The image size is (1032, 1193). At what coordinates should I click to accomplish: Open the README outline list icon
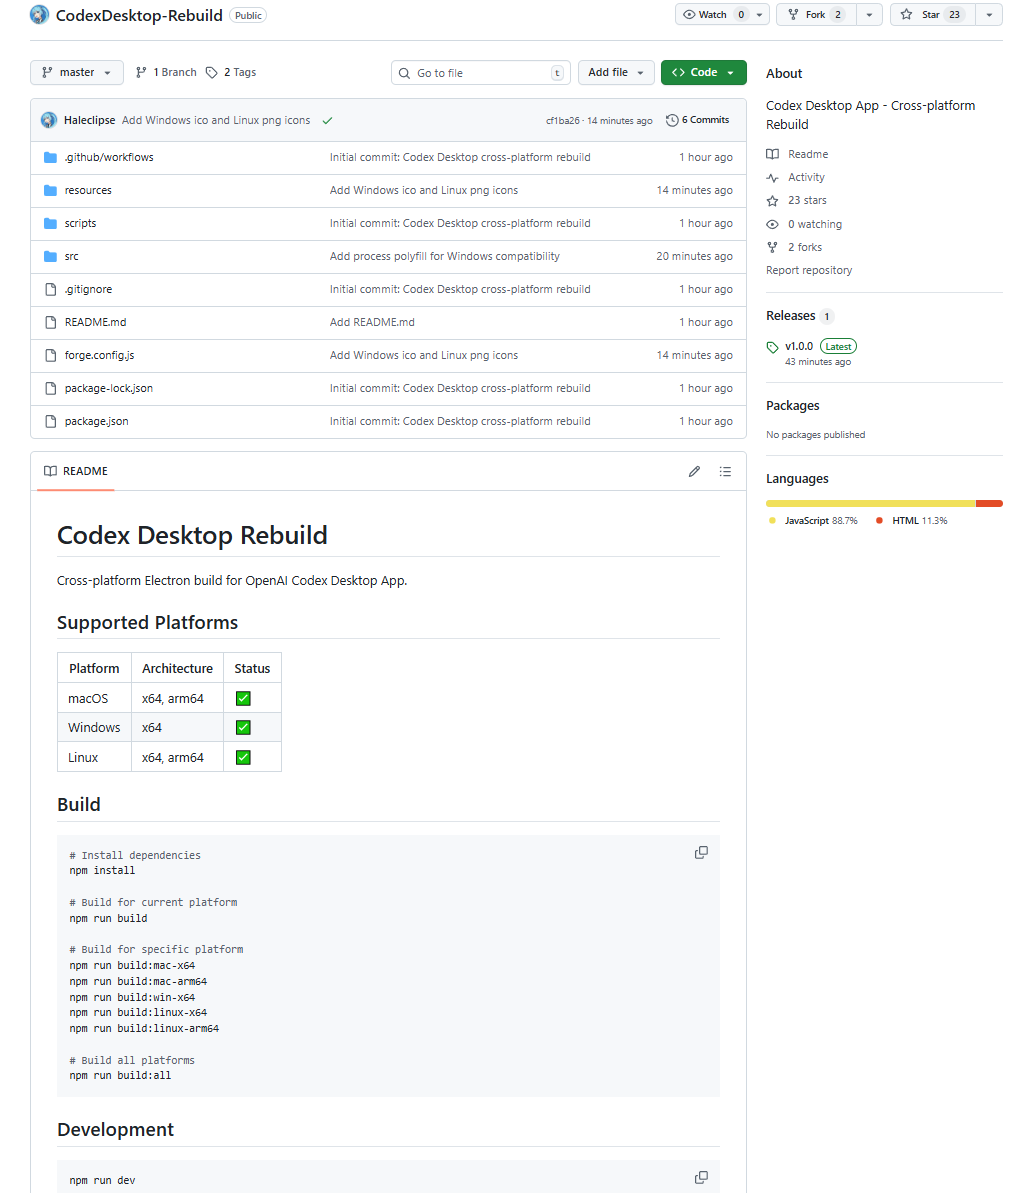(725, 471)
